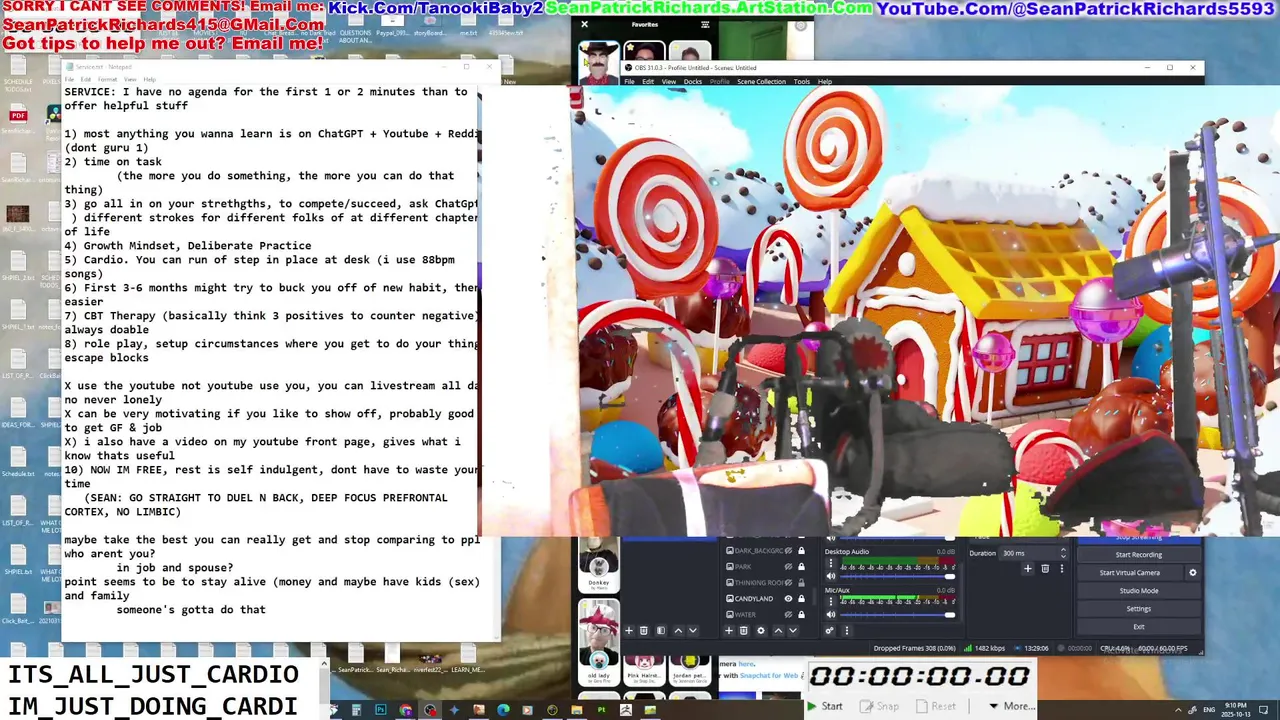This screenshot has height=720, width=1280.
Task: Increase transition duration with up stepper
Action: (1063, 549)
